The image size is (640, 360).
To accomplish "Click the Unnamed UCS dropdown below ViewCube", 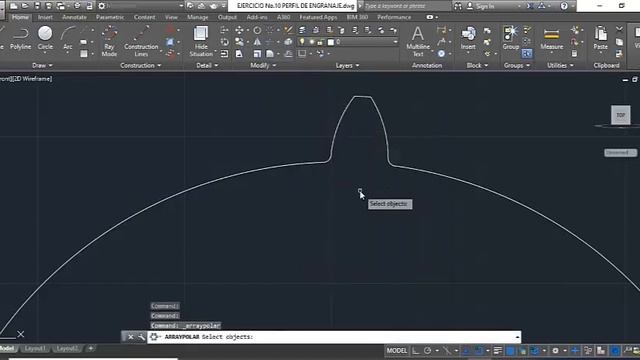I will pos(620,153).
